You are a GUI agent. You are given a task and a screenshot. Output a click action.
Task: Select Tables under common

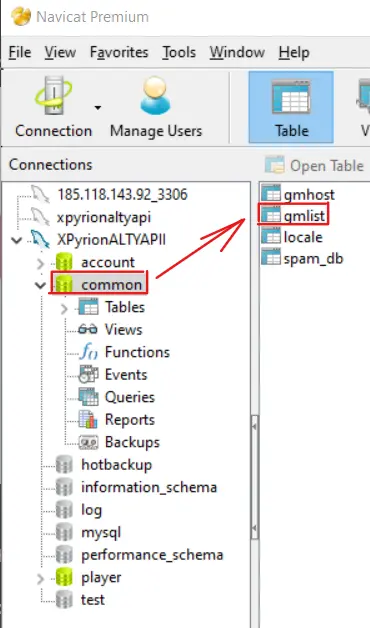pos(125,307)
